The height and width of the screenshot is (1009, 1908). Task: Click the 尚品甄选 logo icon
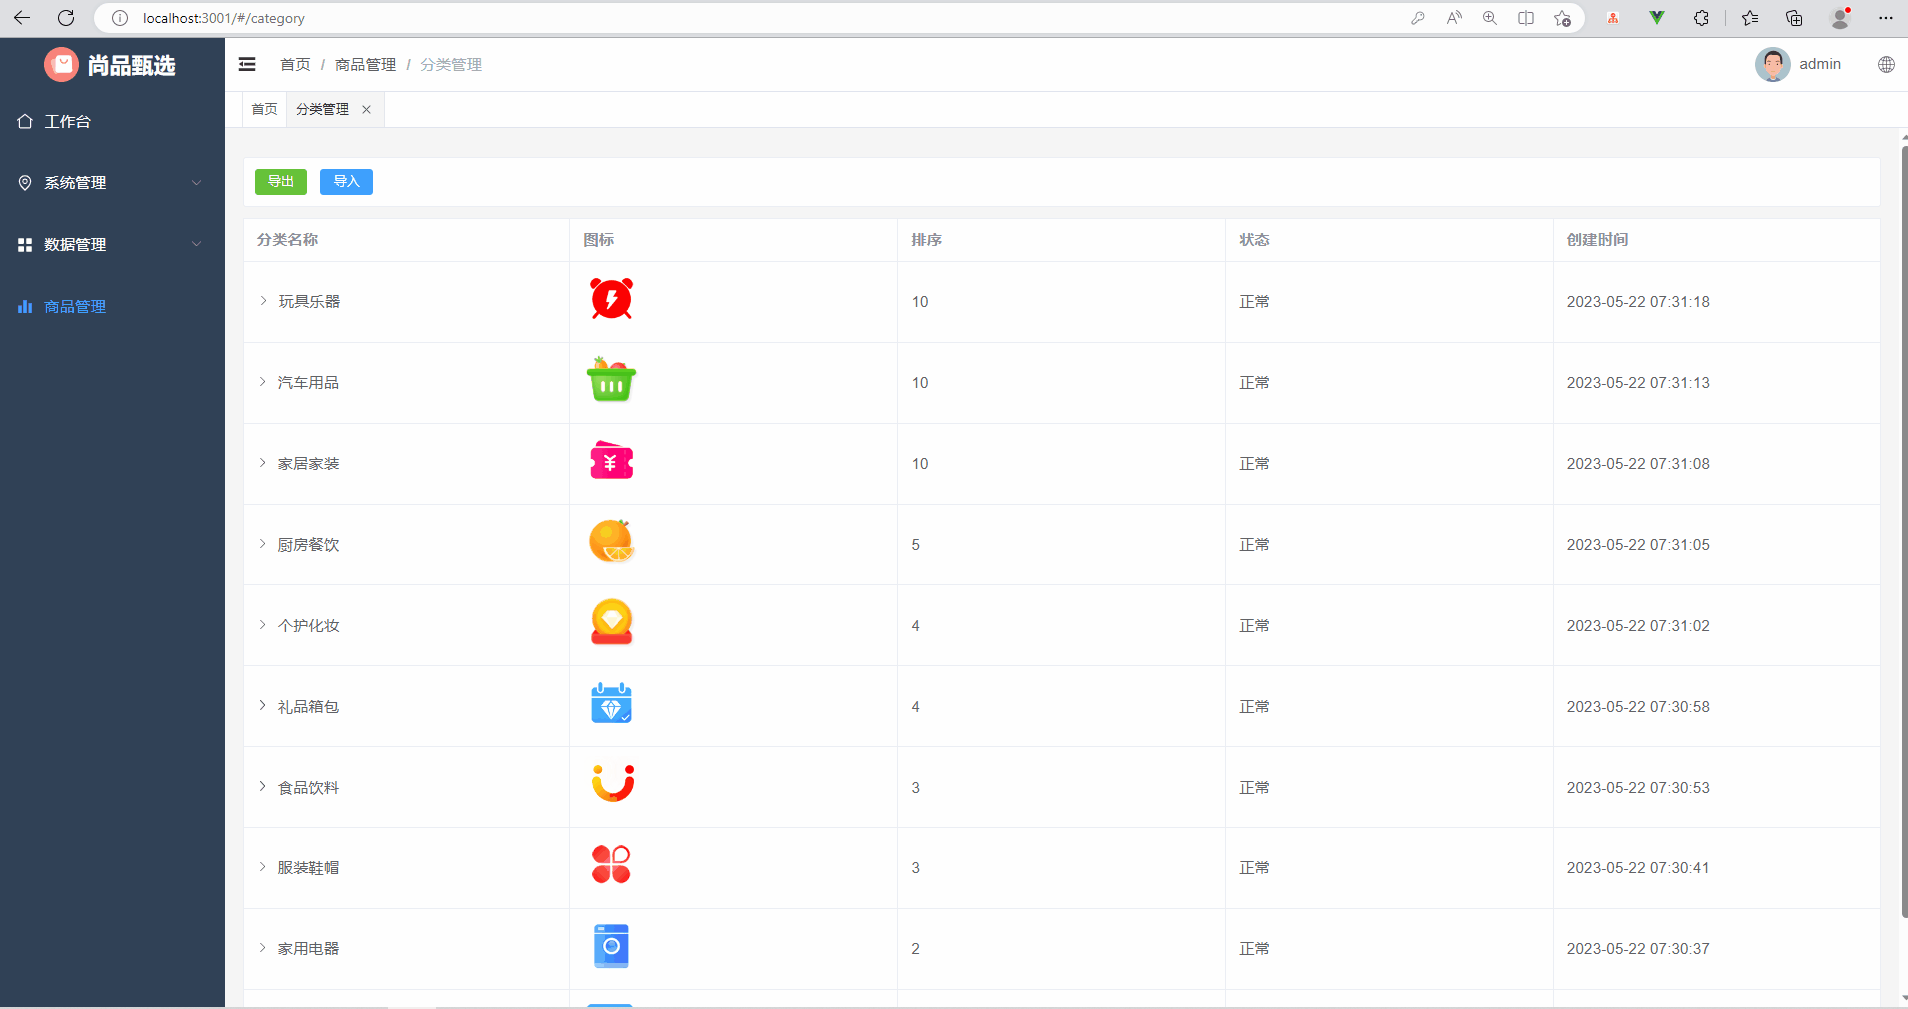pos(61,65)
